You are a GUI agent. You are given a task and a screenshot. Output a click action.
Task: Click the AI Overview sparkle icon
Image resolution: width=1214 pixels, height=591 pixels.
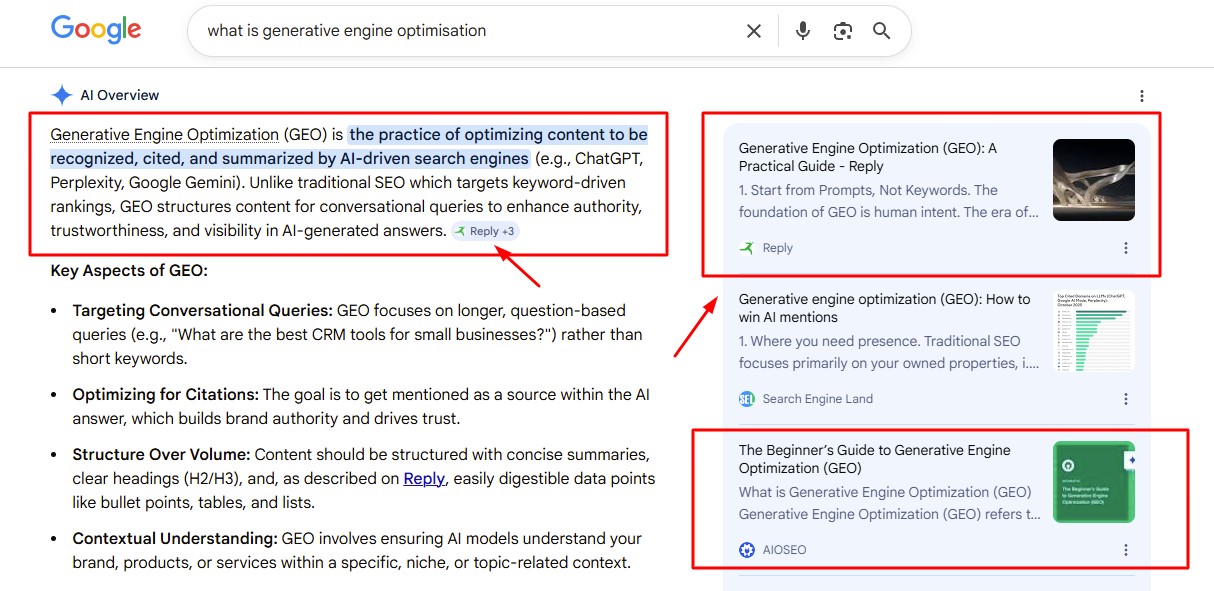[x=62, y=95]
